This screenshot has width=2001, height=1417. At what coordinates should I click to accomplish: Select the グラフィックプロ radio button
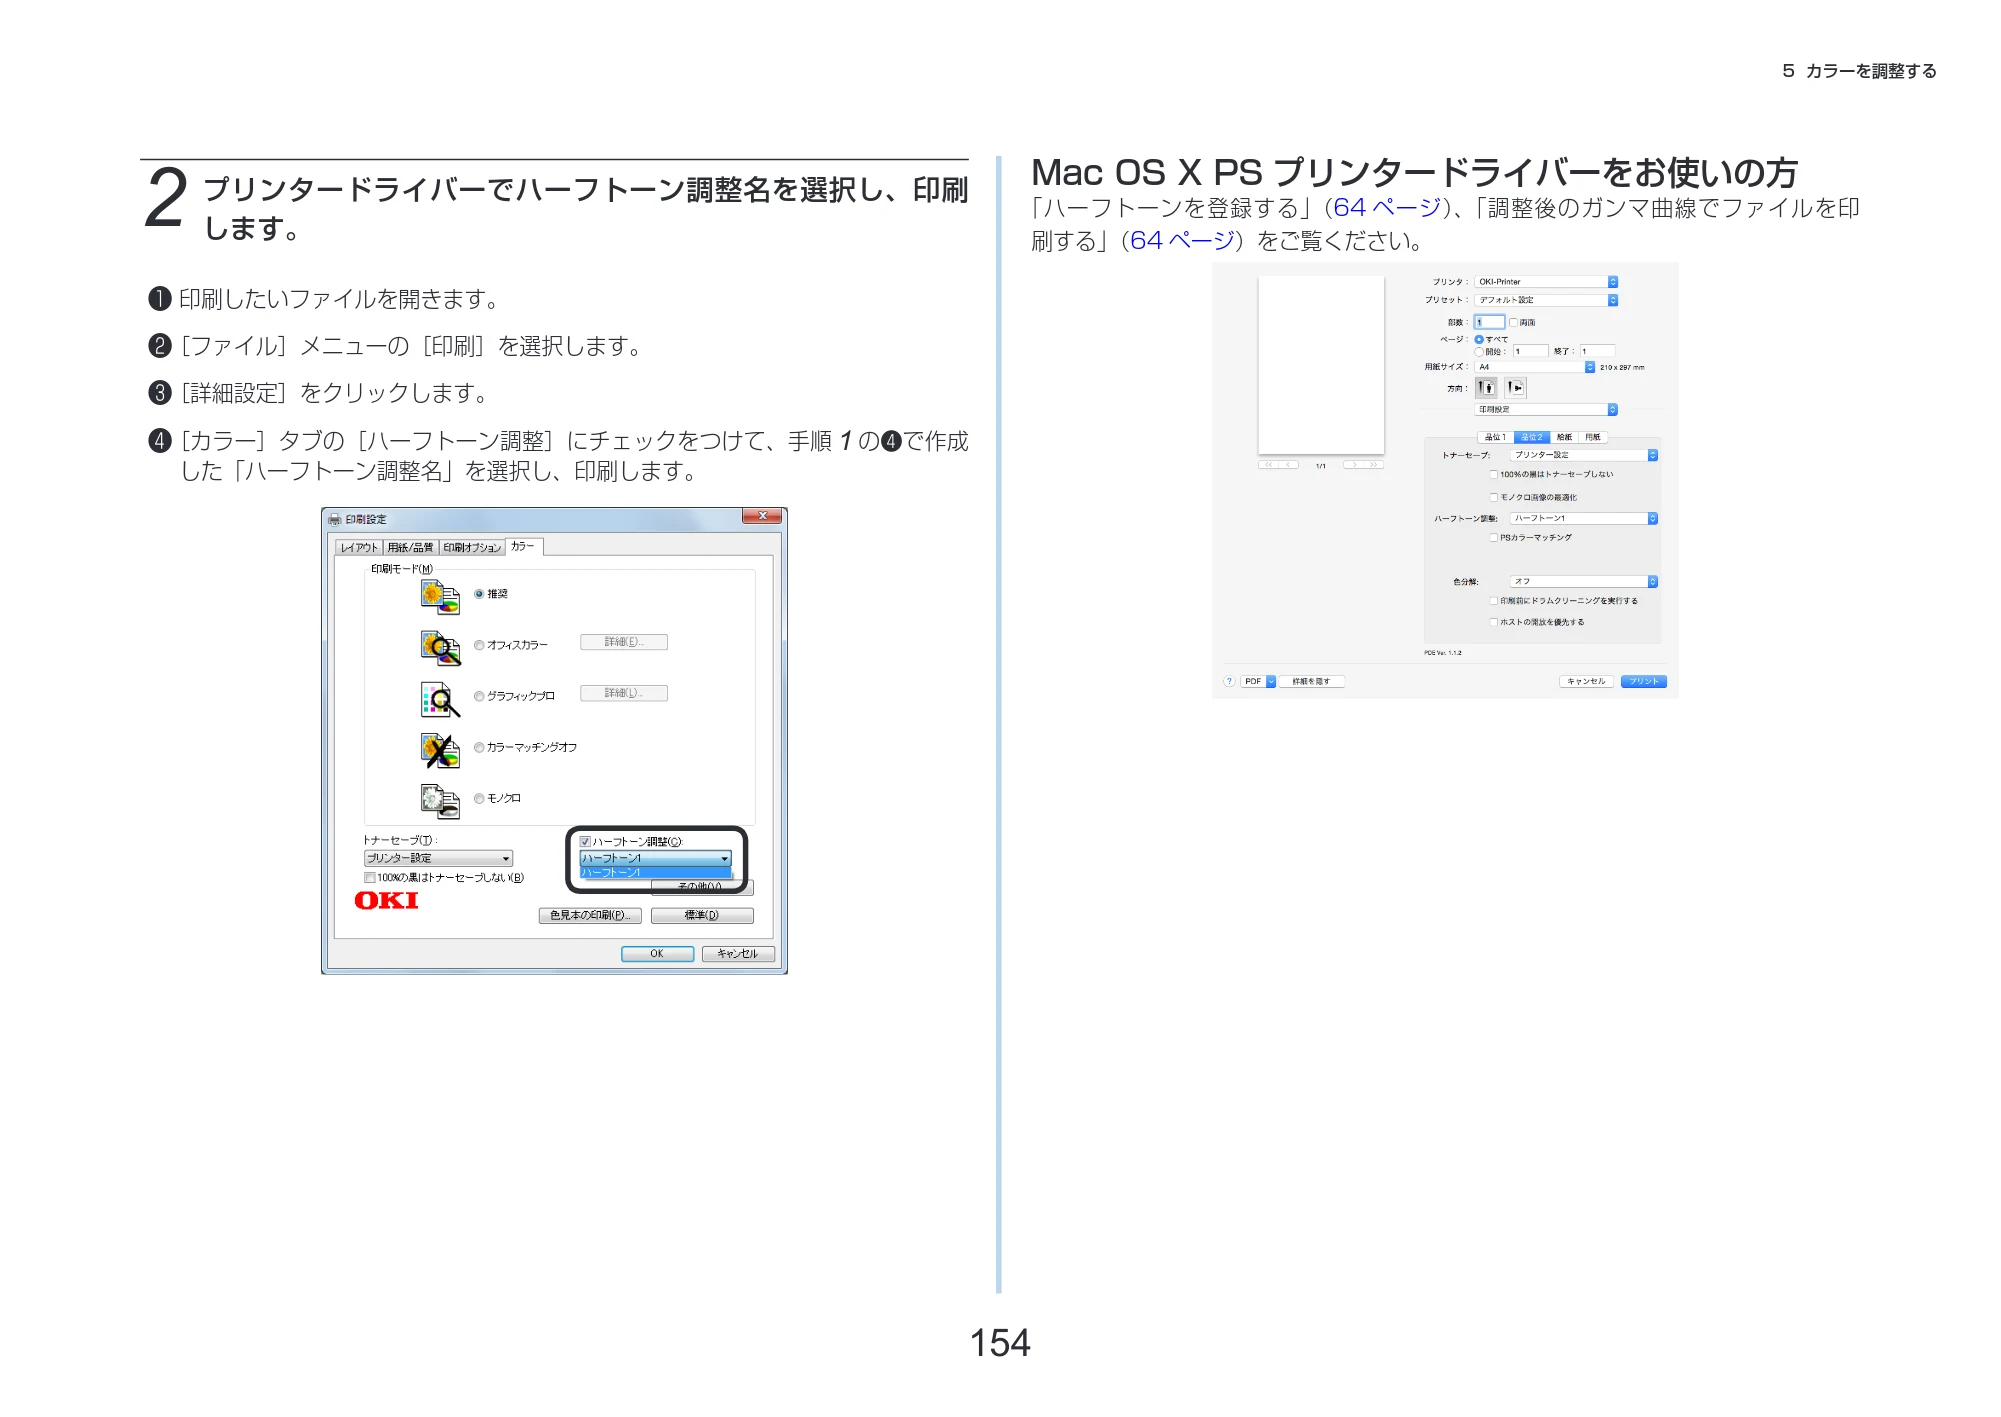tap(479, 696)
